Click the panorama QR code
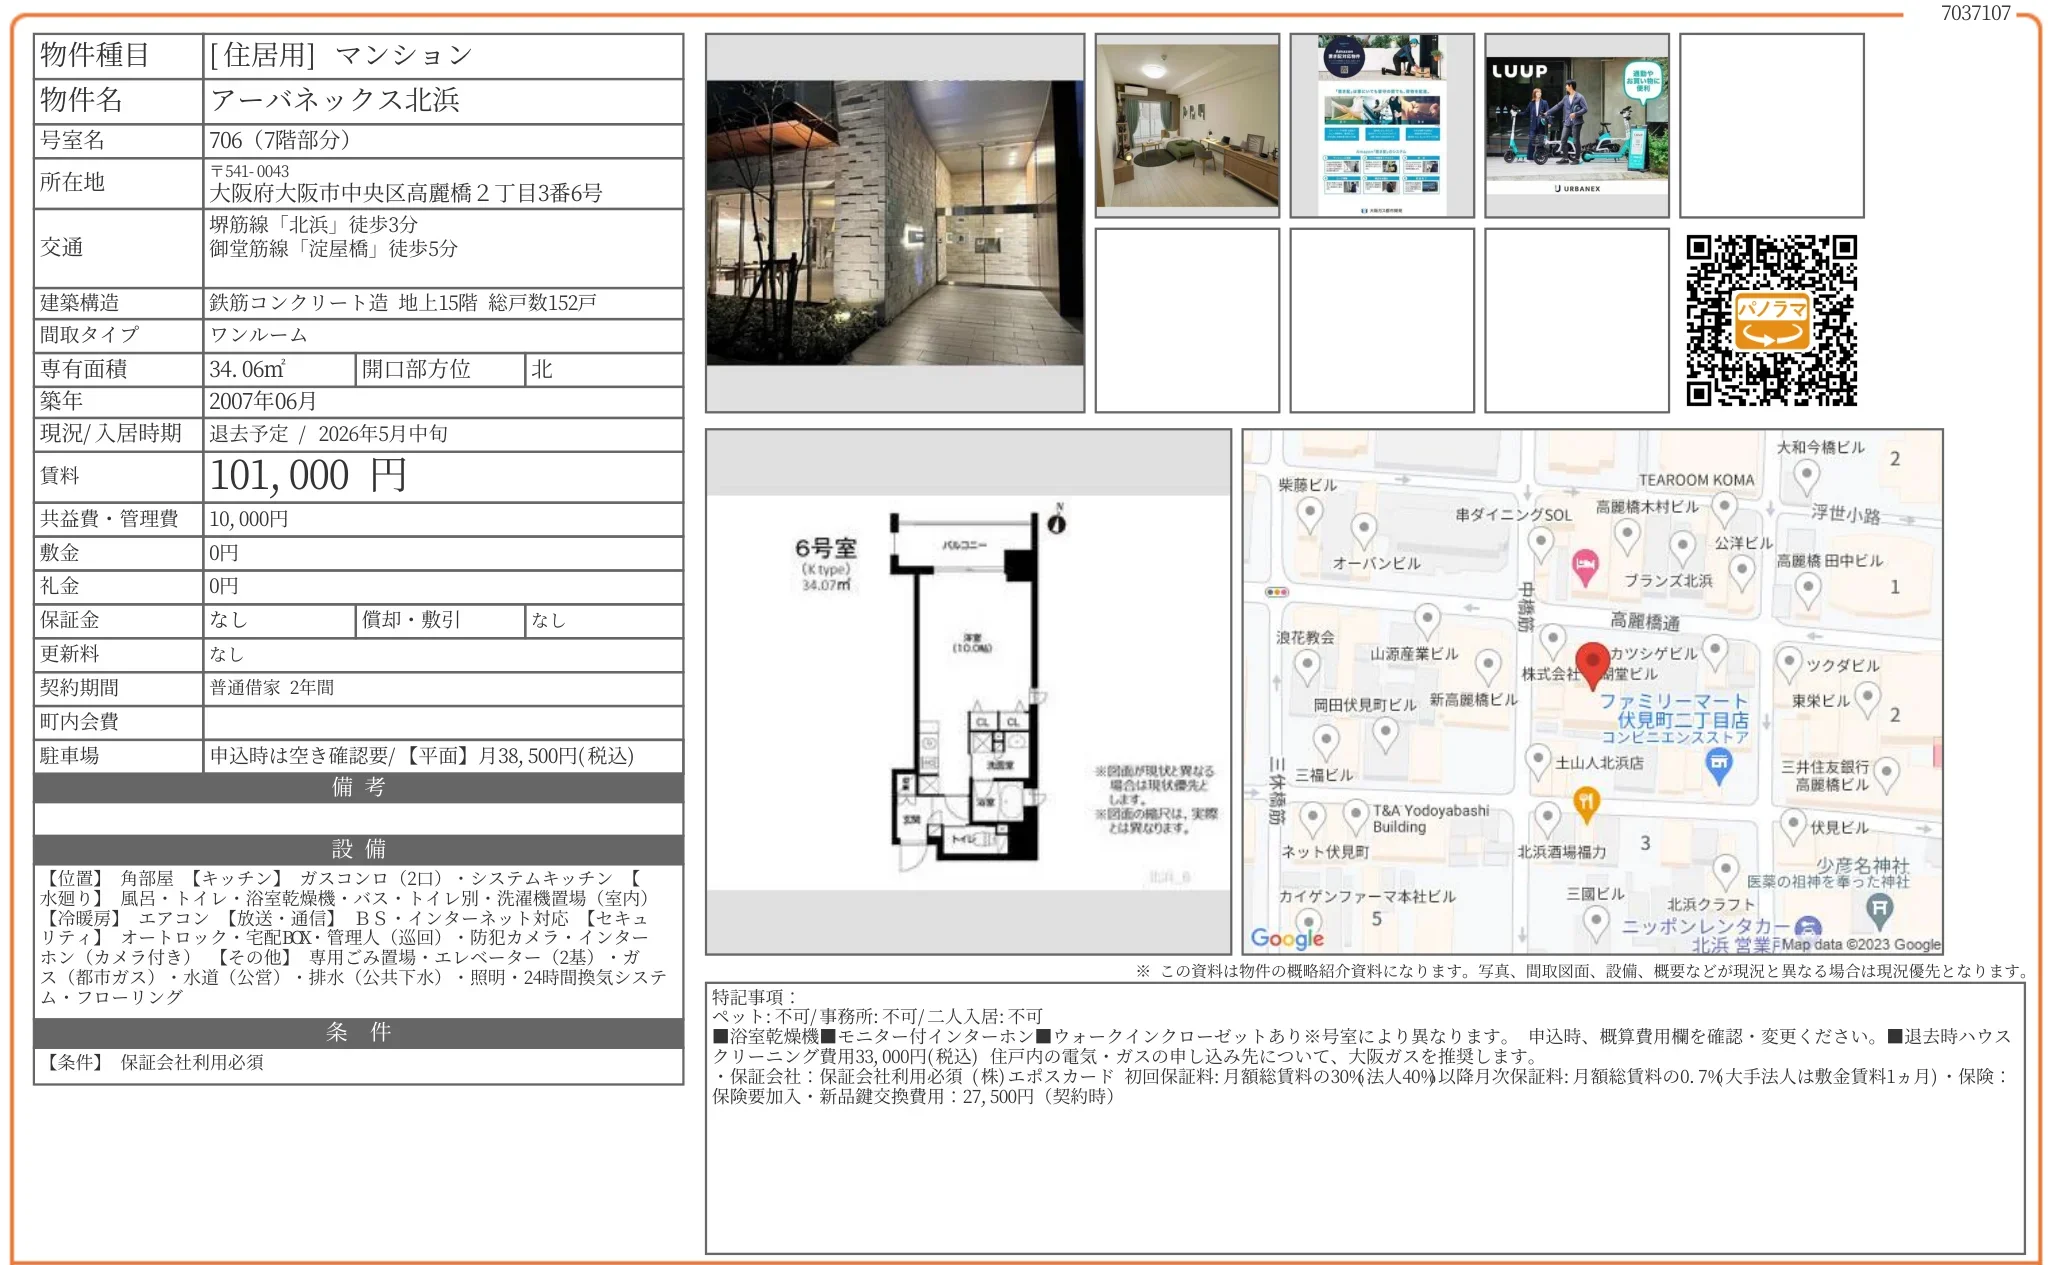The image size is (2056, 1265). click(x=1771, y=321)
